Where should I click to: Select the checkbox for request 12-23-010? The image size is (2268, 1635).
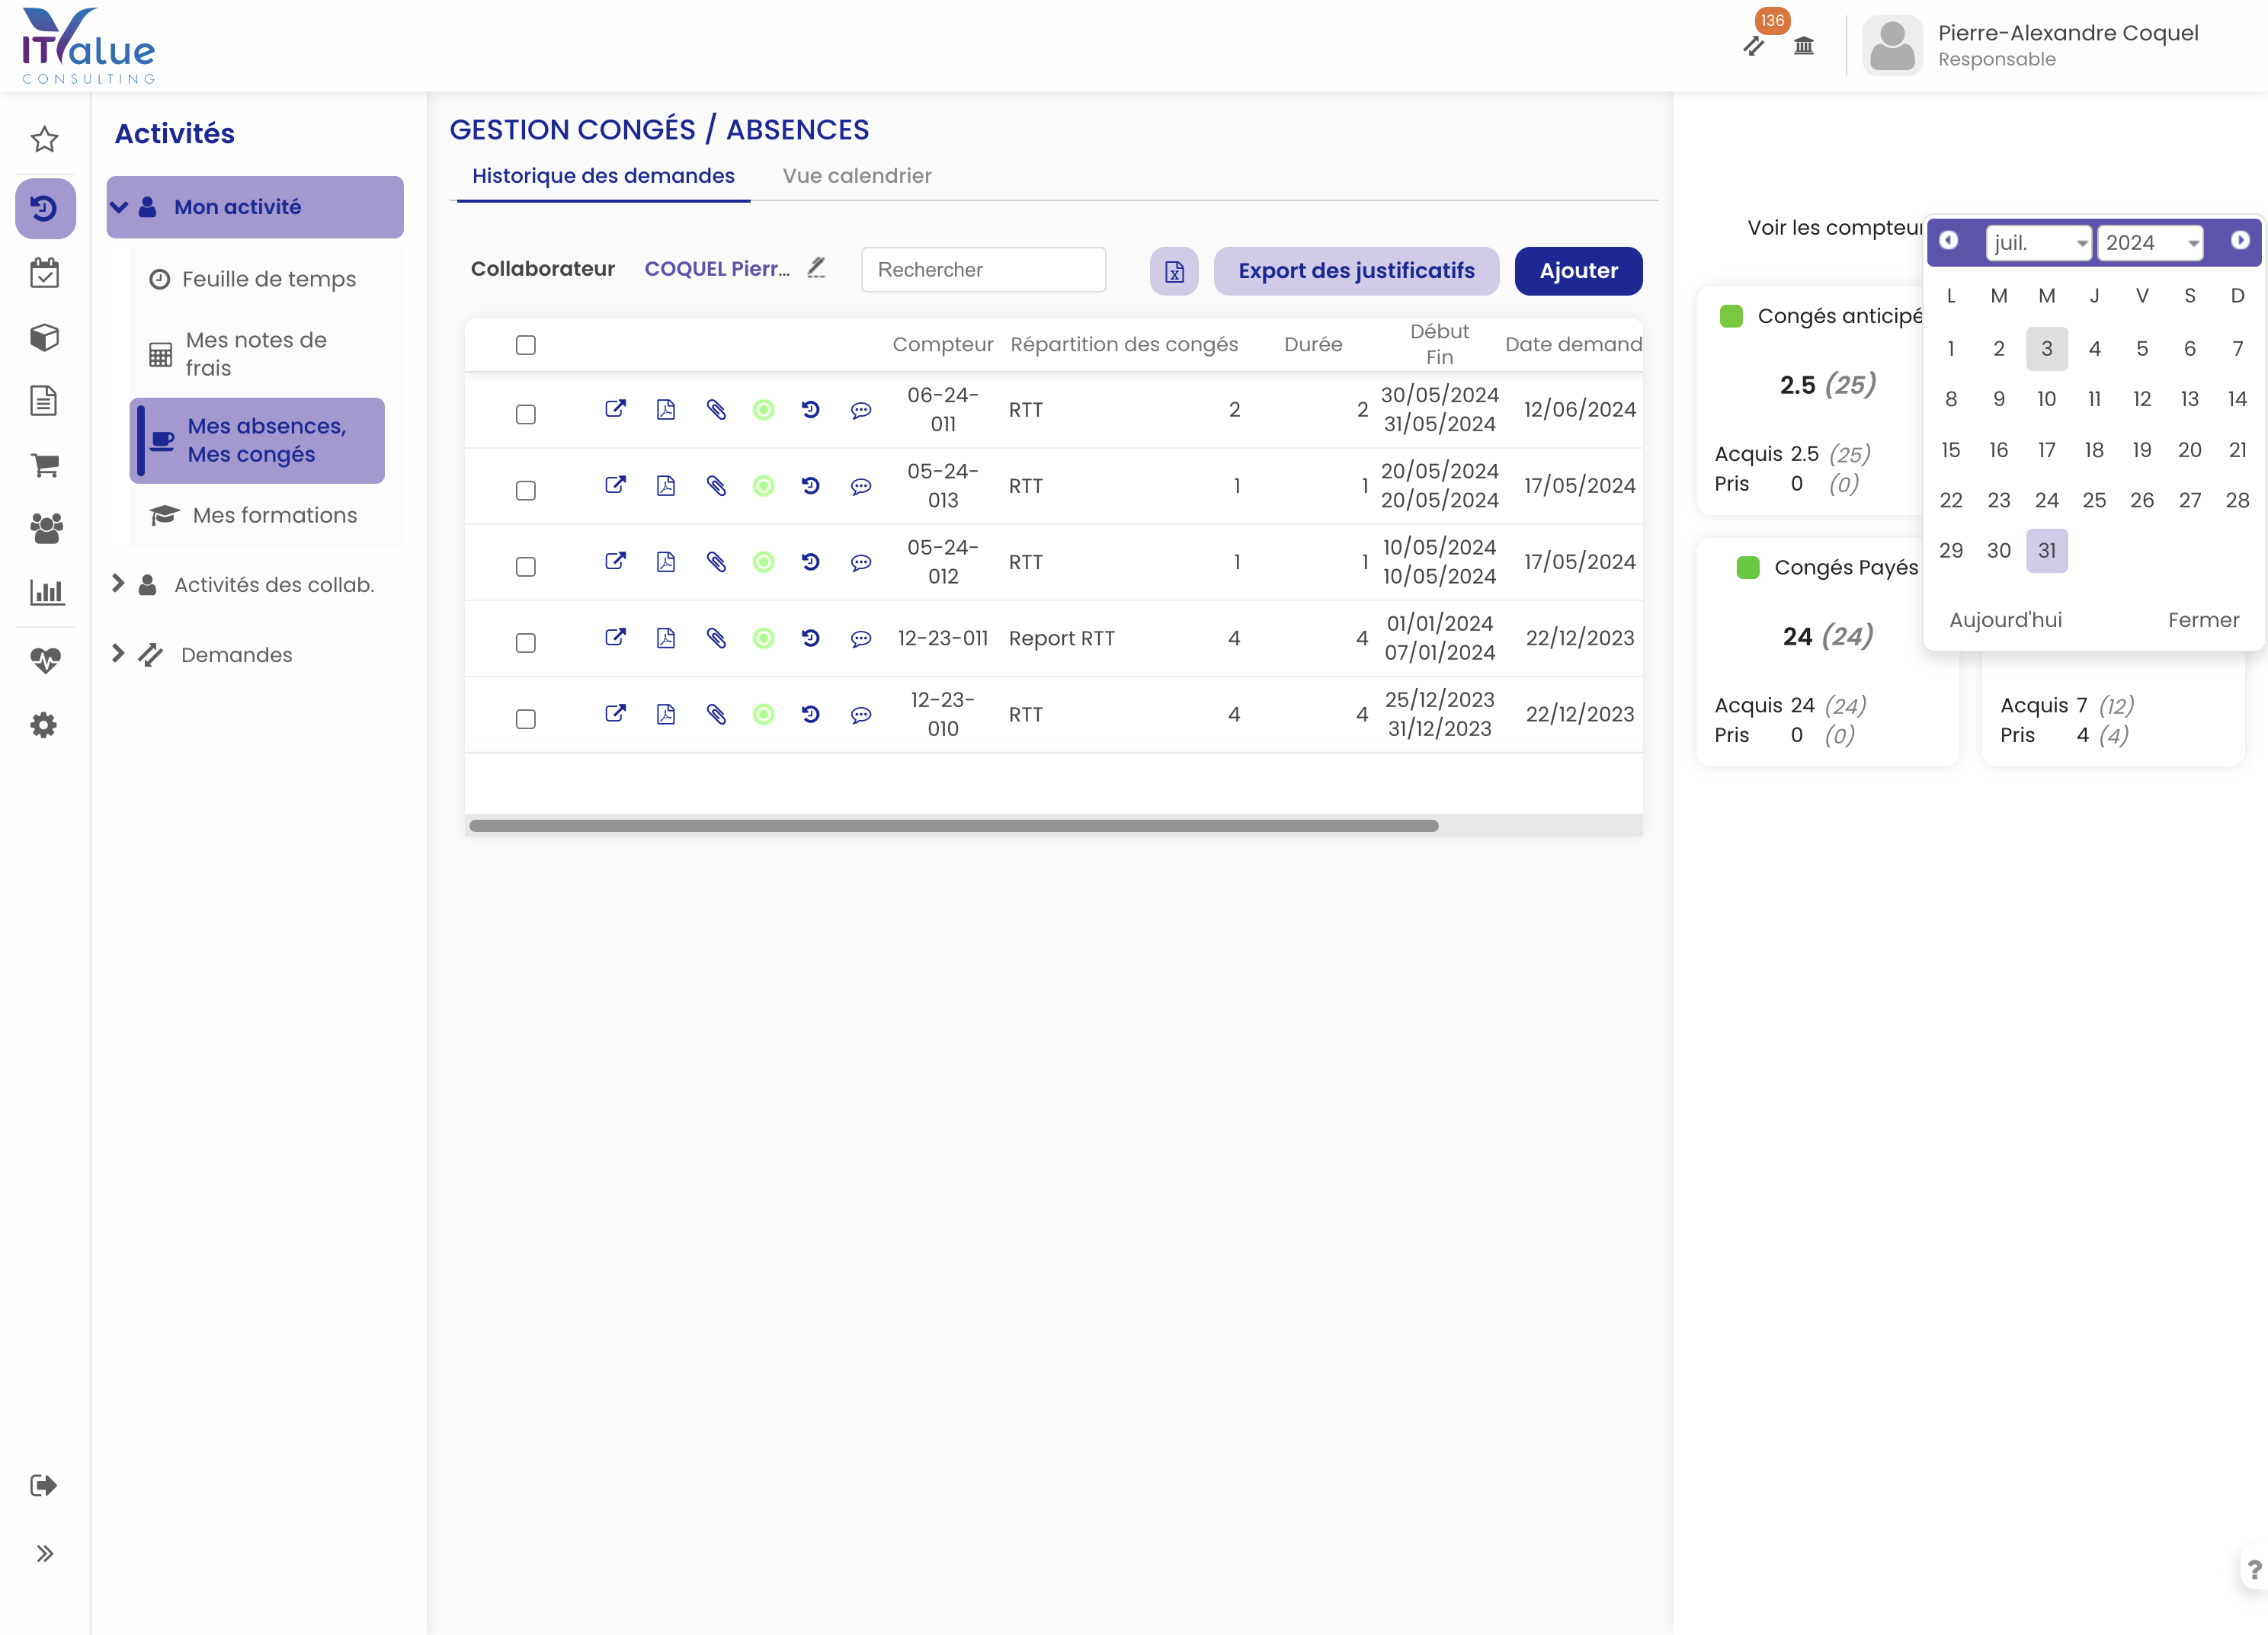[526, 719]
